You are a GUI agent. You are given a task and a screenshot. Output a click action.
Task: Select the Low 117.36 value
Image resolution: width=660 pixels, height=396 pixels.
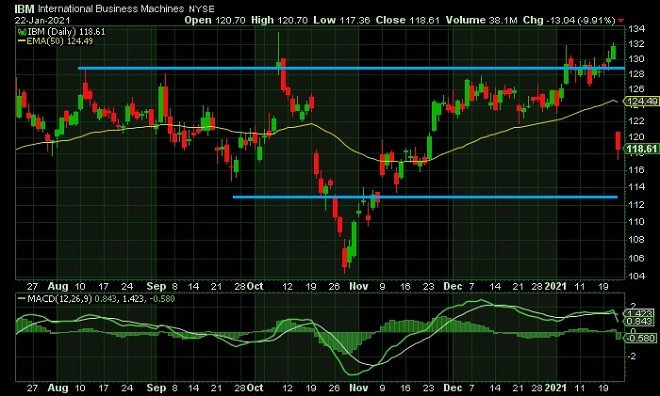[342, 20]
